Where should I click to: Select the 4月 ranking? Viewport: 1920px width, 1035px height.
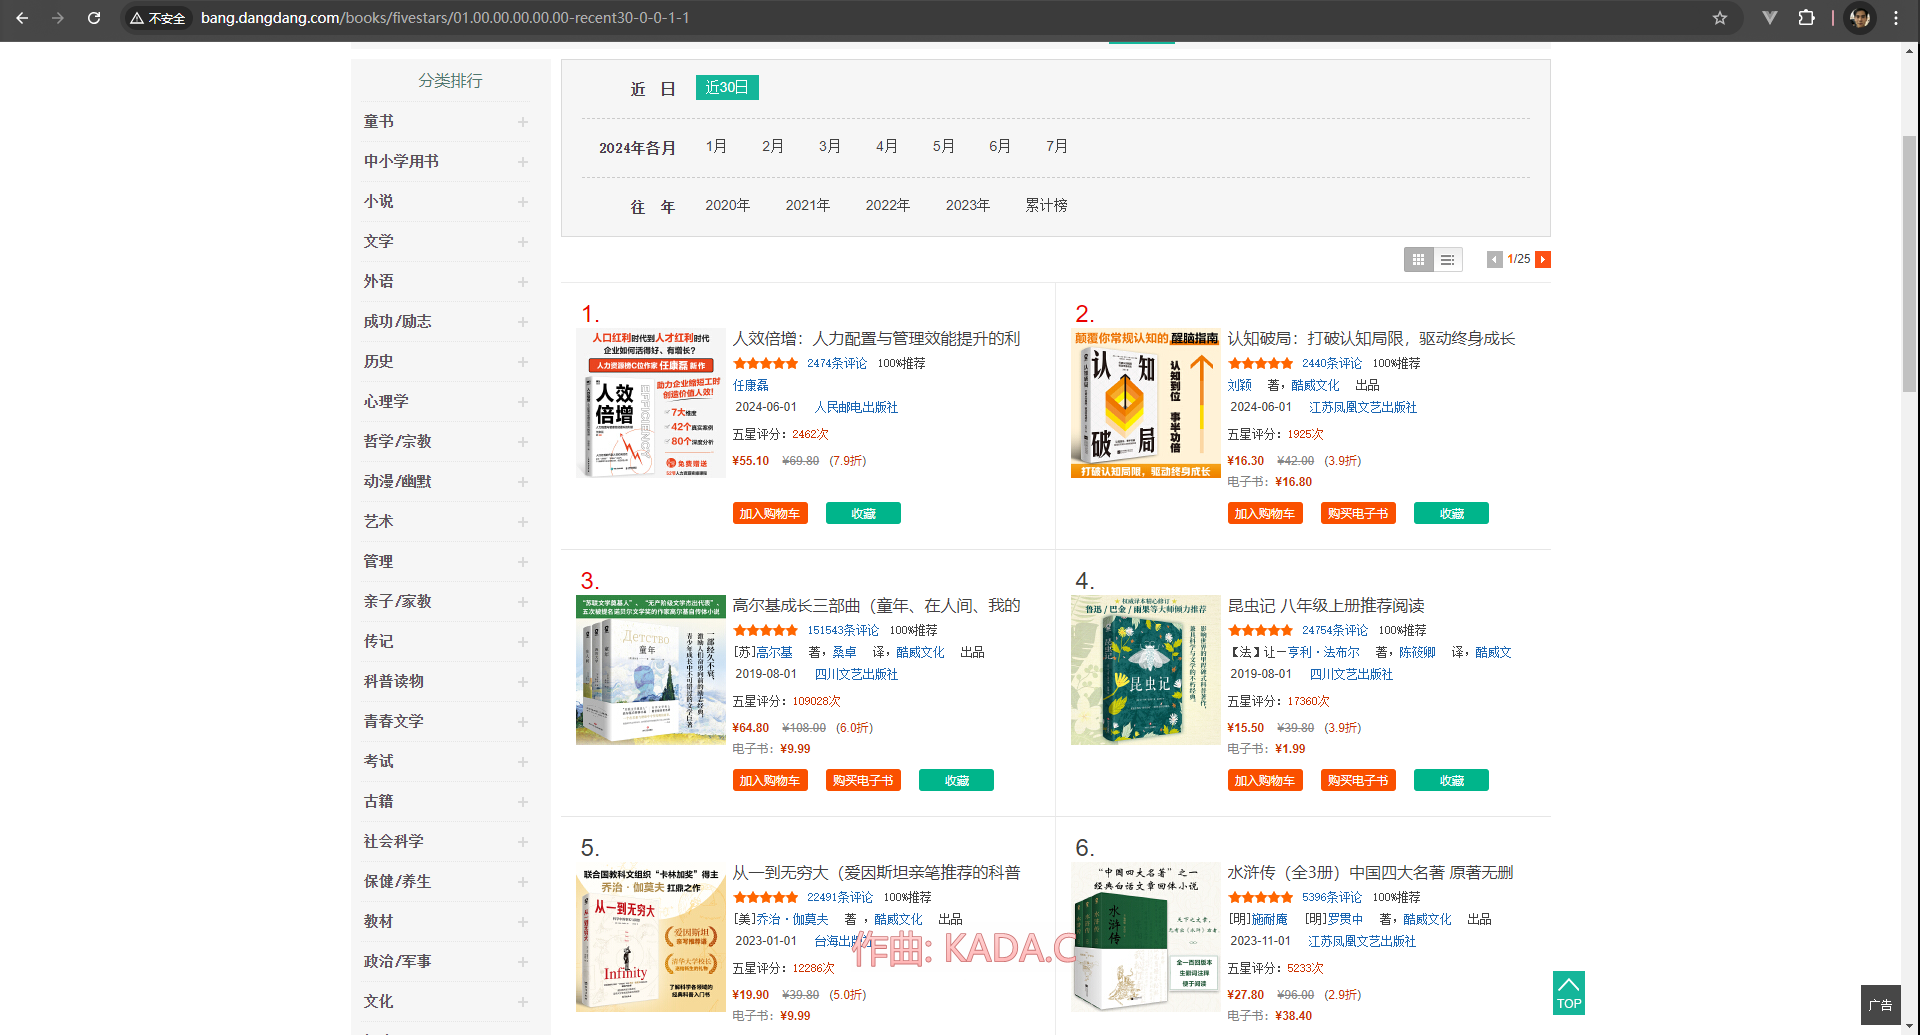click(887, 146)
